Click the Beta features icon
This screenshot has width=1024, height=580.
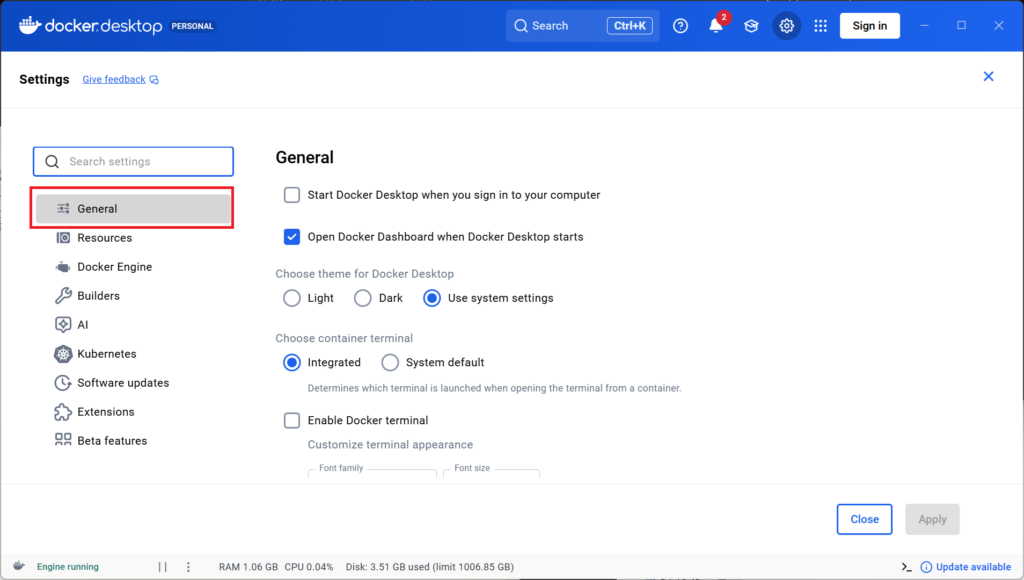click(63, 440)
